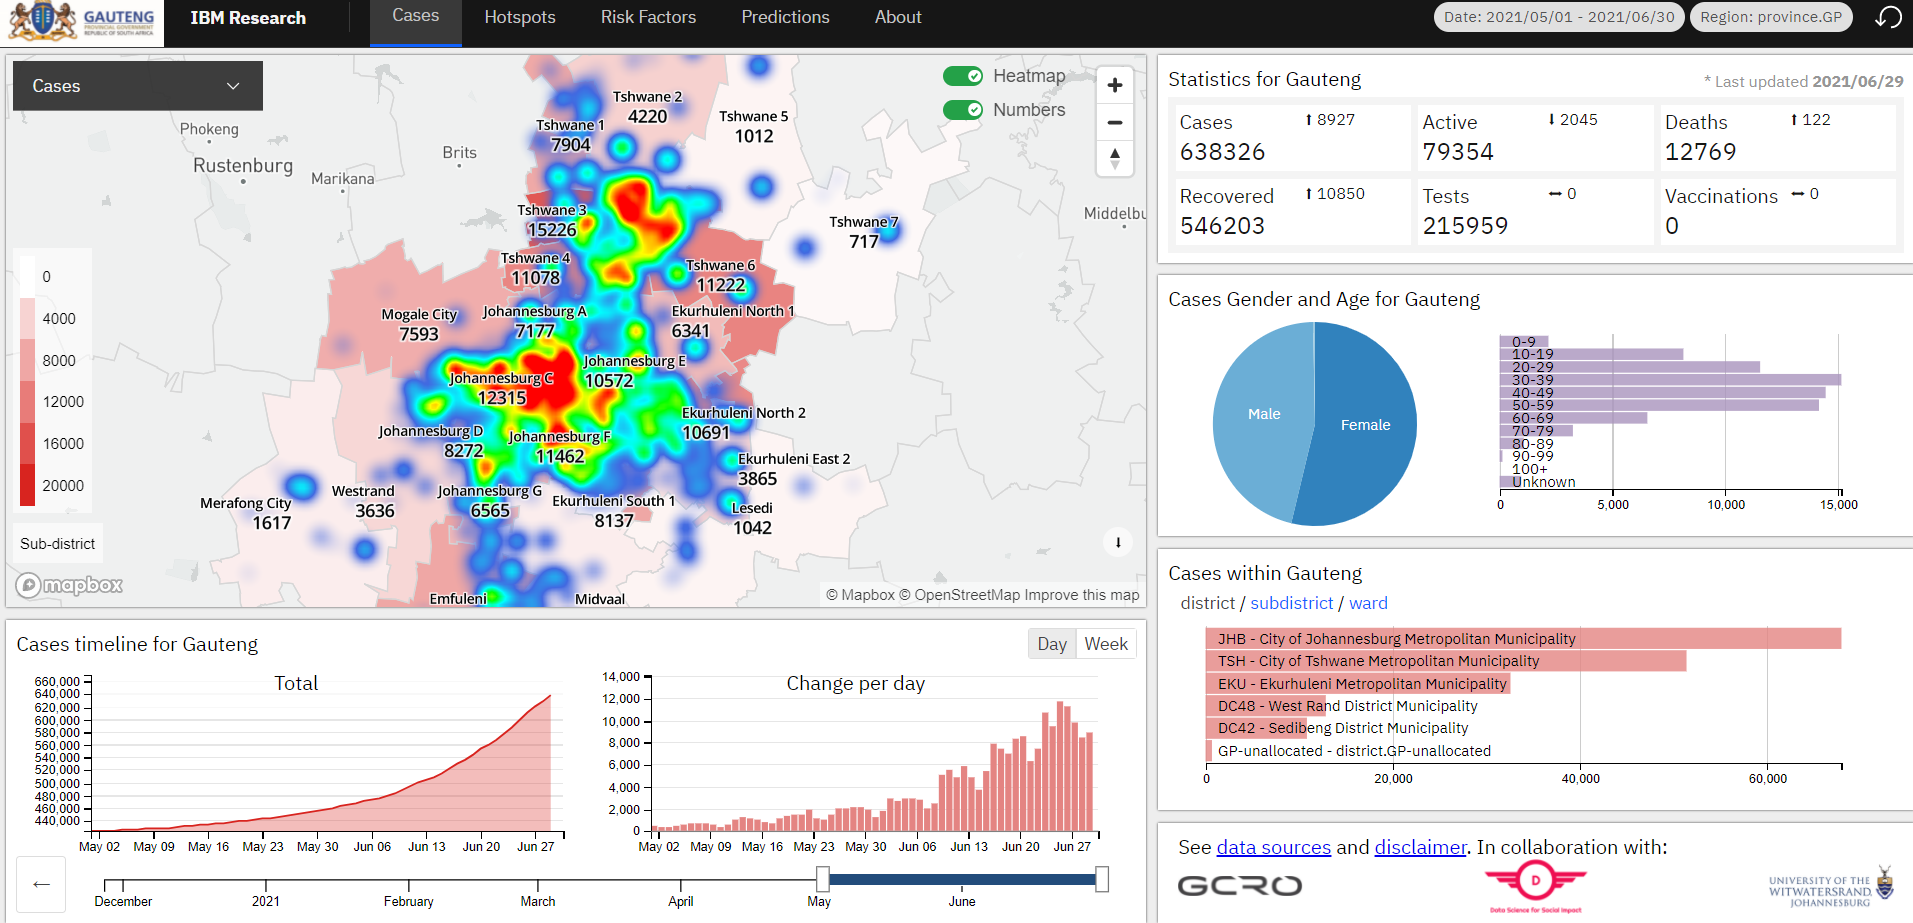Turn off the Numbers toggle
Image resolution: width=1913 pixels, height=923 pixels.
(963, 110)
